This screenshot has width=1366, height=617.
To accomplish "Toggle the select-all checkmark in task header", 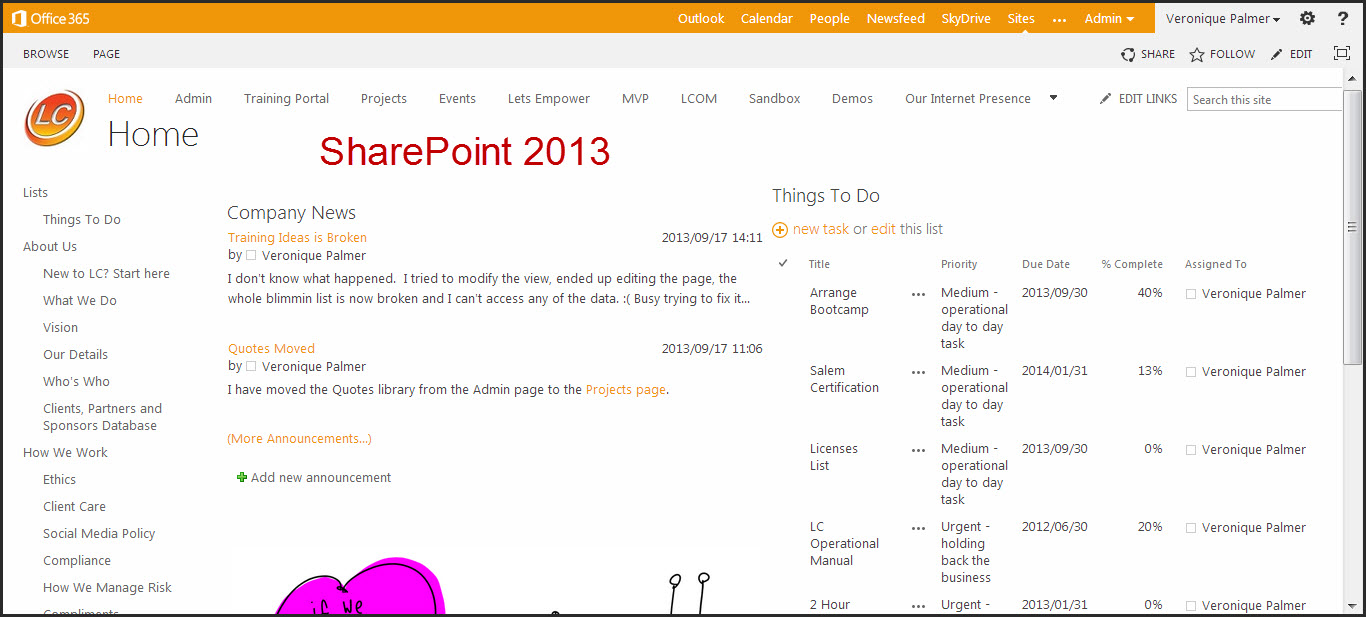I will pos(783,263).
